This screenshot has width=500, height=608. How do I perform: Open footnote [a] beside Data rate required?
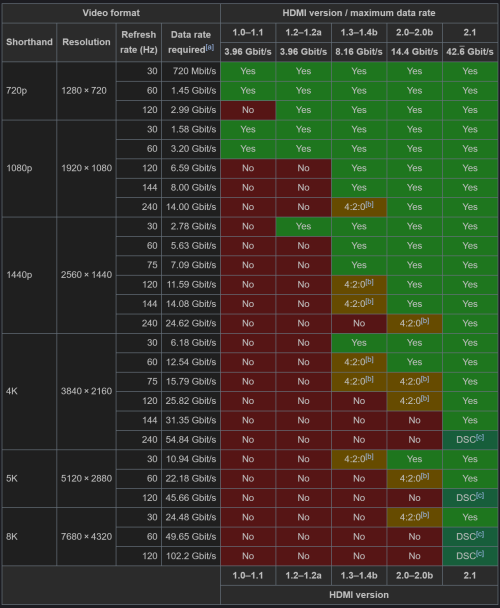[x=210, y=47]
